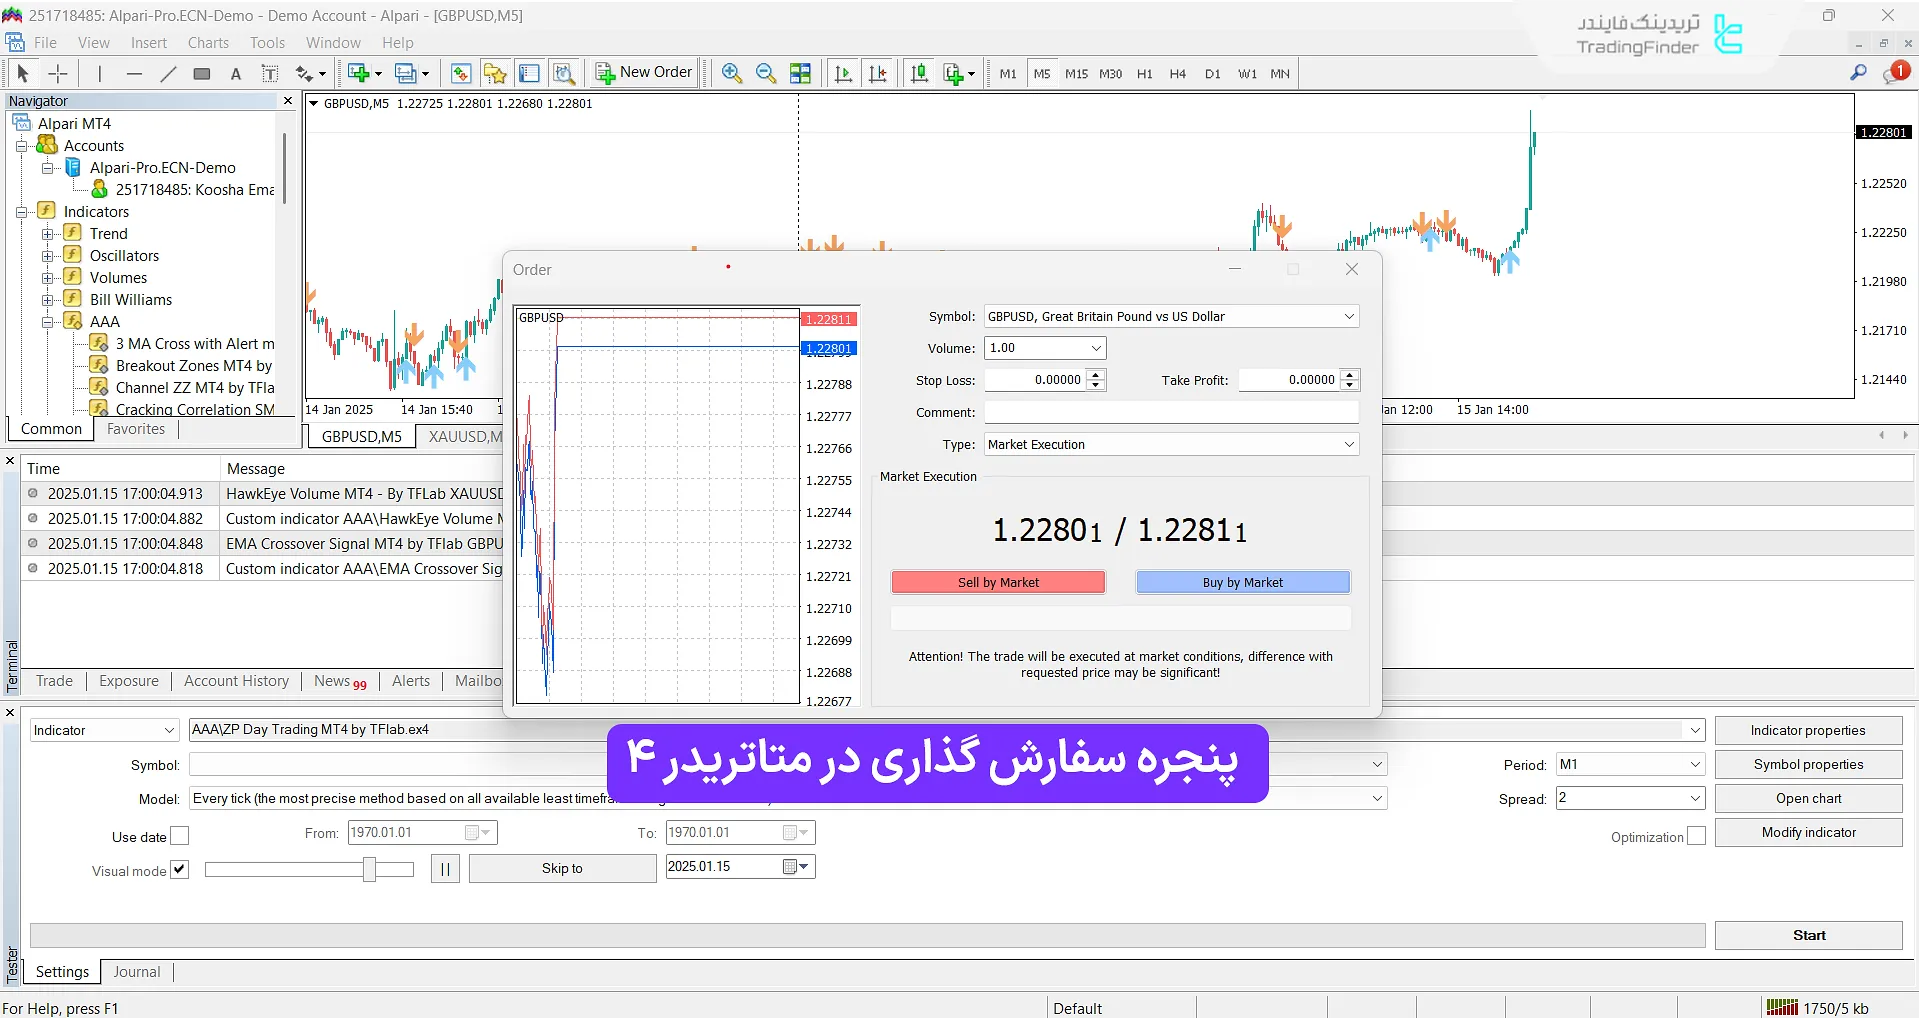Image resolution: width=1919 pixels, height=1018 pixels.
Task: Expand Oscillators in the Navigator tree
Action: 48,255
